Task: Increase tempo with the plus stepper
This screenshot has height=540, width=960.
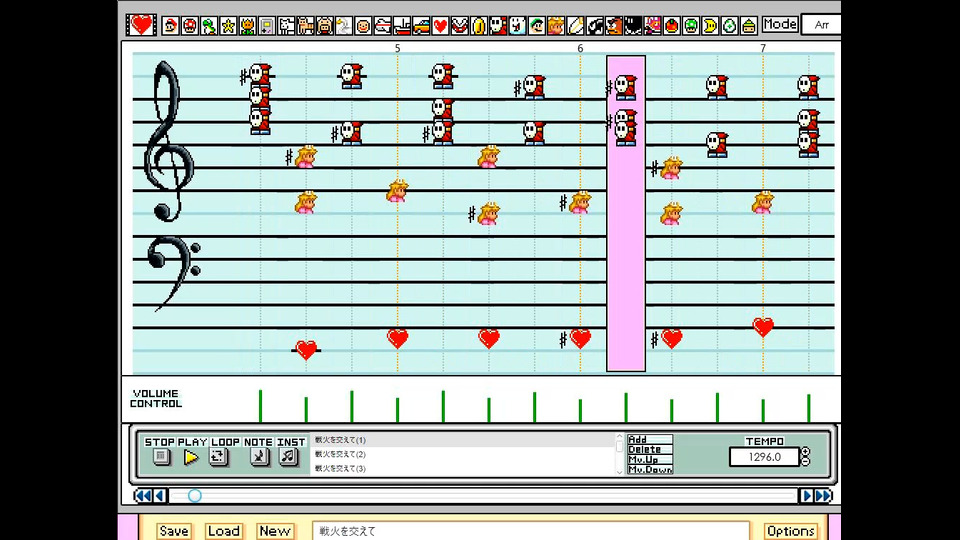Action: pos(806,452)
